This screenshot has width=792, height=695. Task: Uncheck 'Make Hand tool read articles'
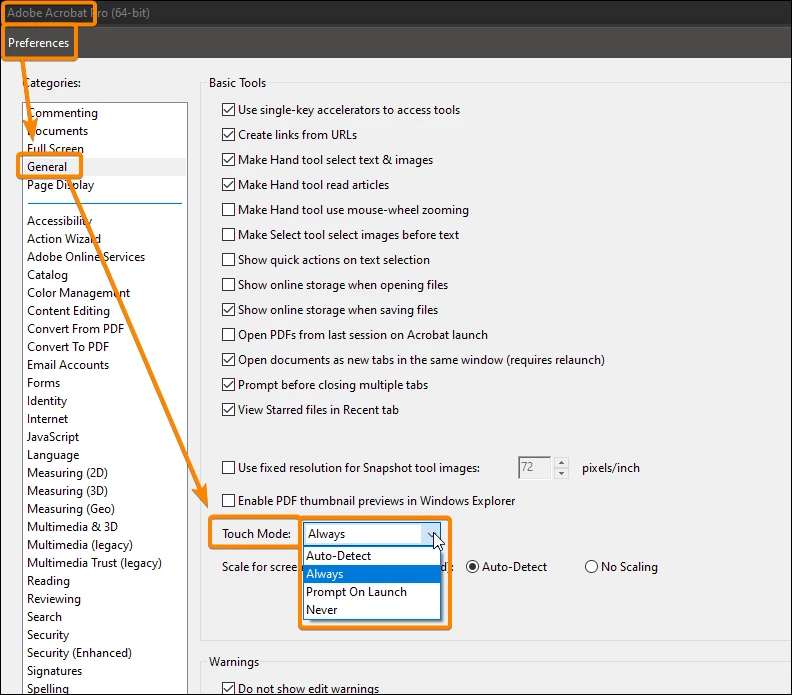[x=228, y=184]
